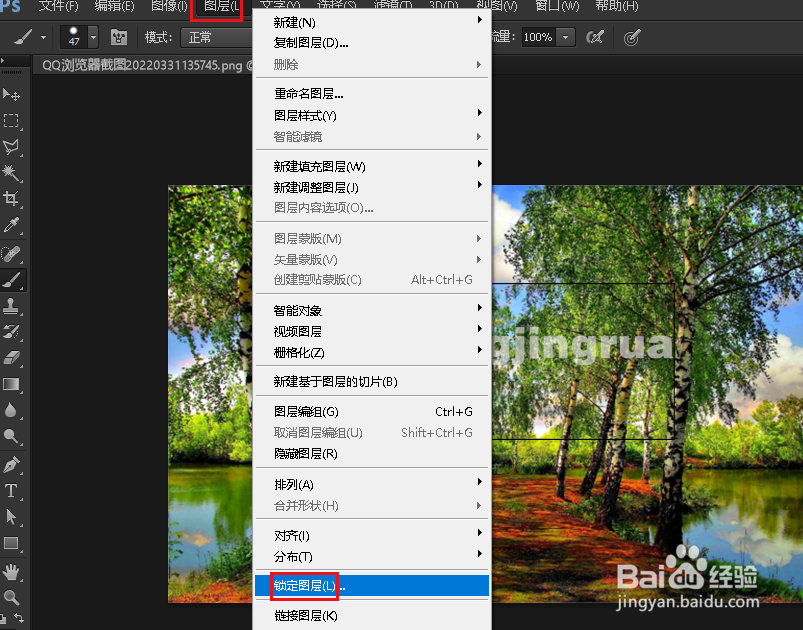
Task: Open the 窗口(W) menu
Action: coord(556,6)
